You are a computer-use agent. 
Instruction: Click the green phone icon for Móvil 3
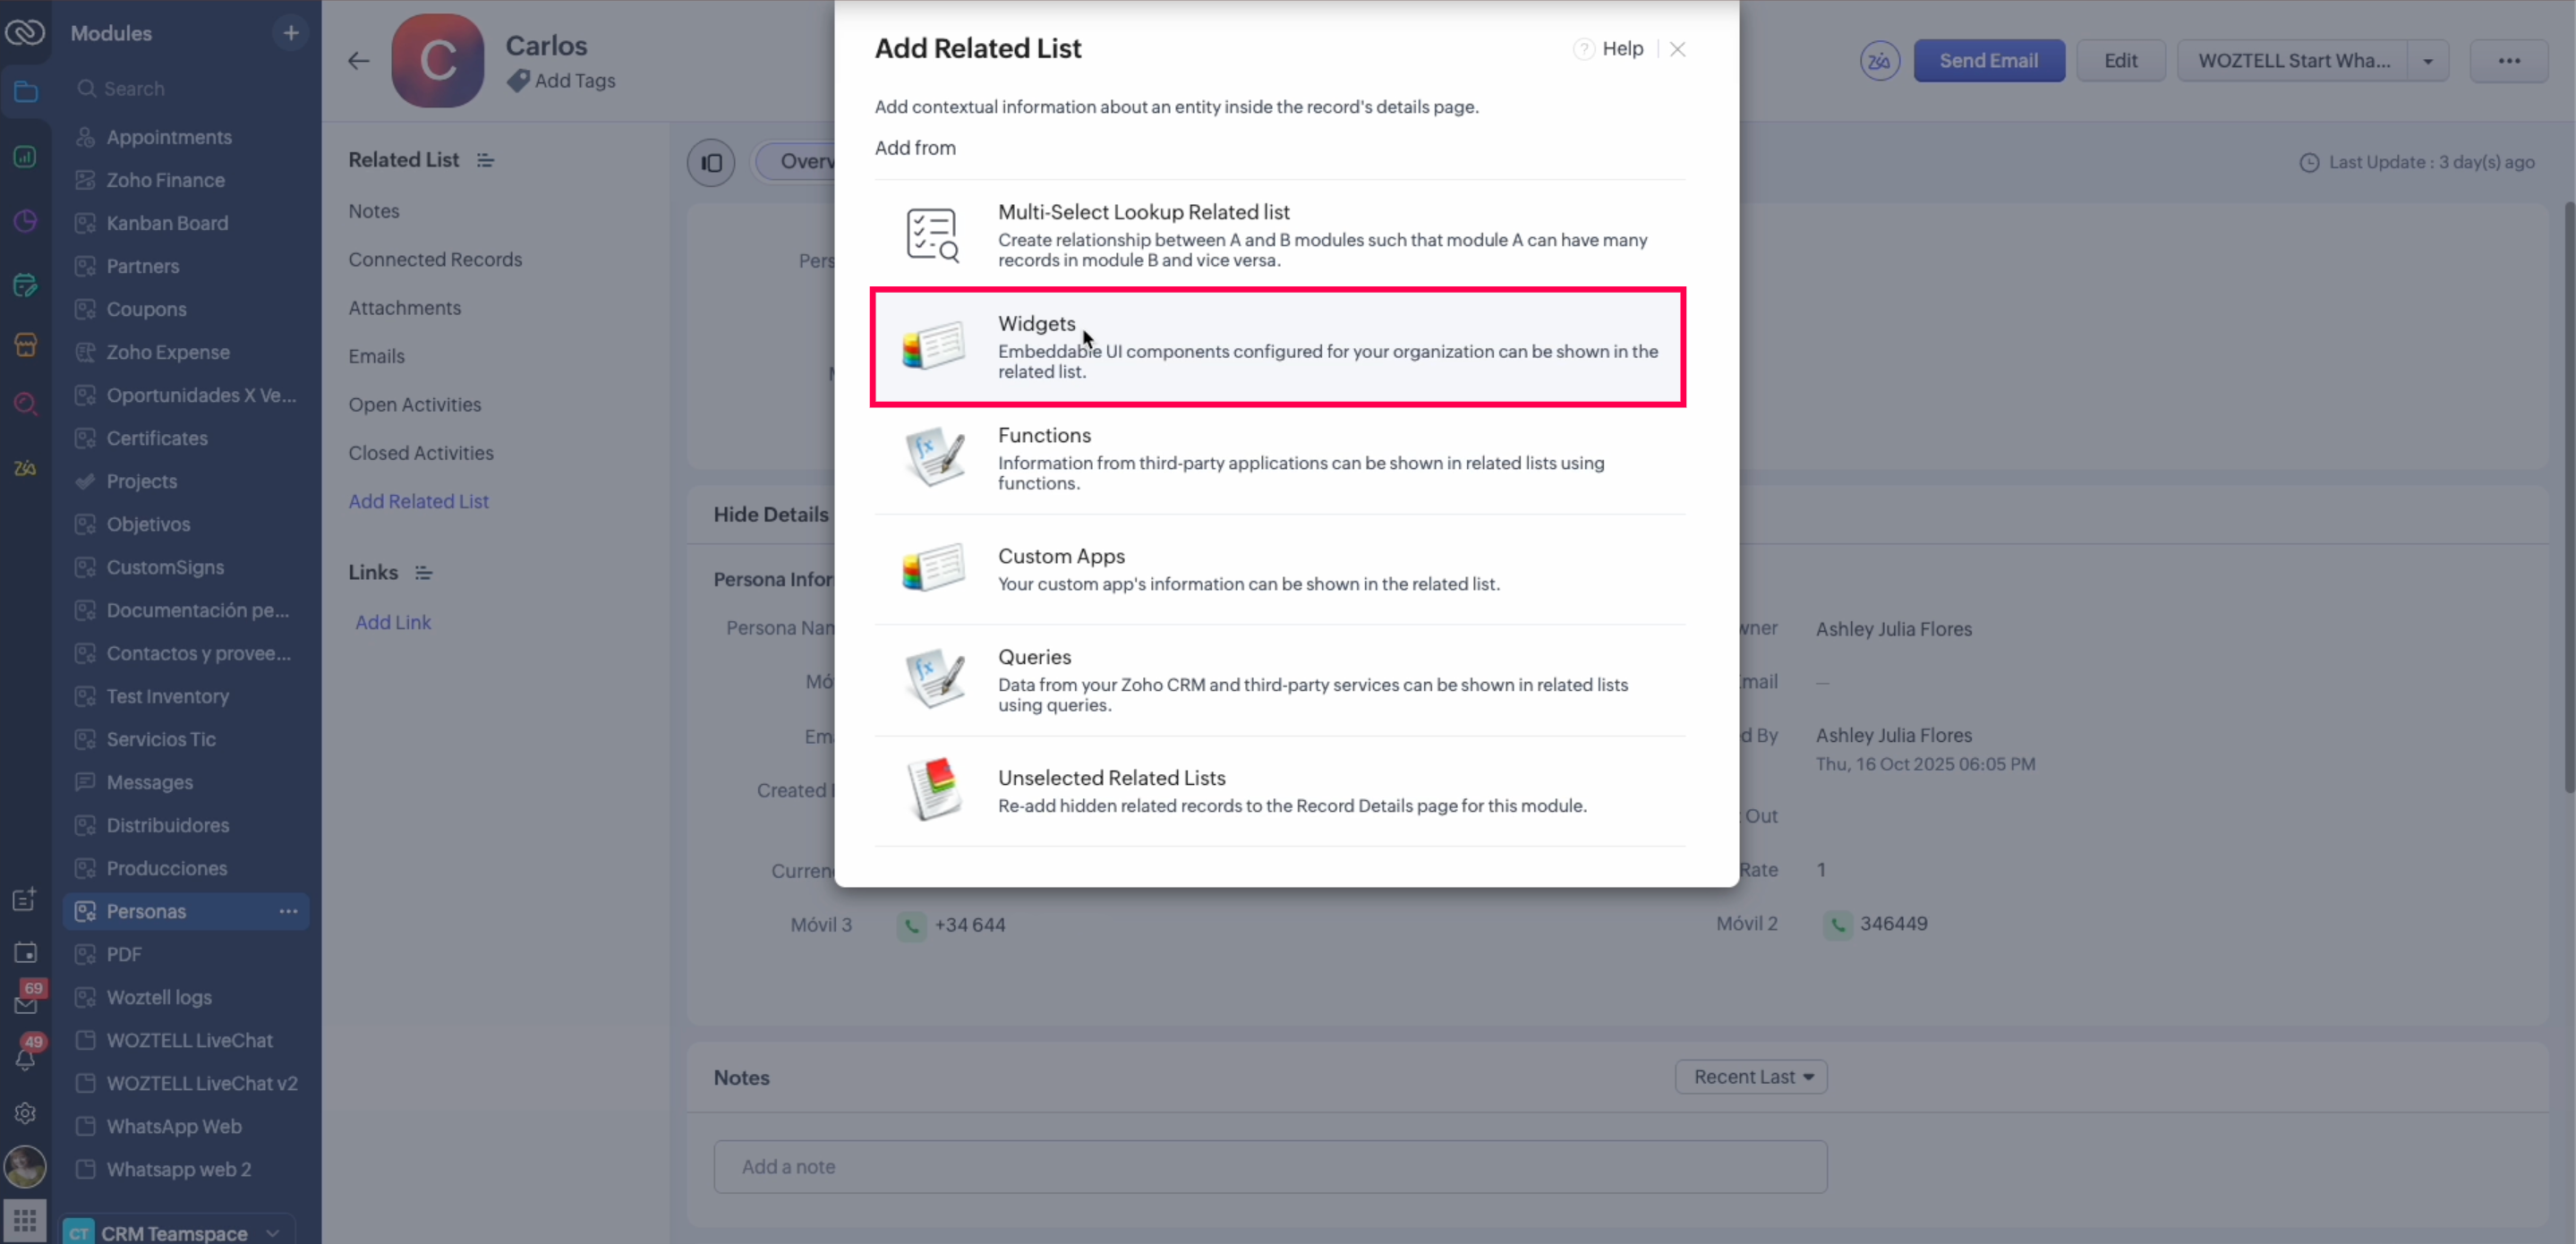911,925
